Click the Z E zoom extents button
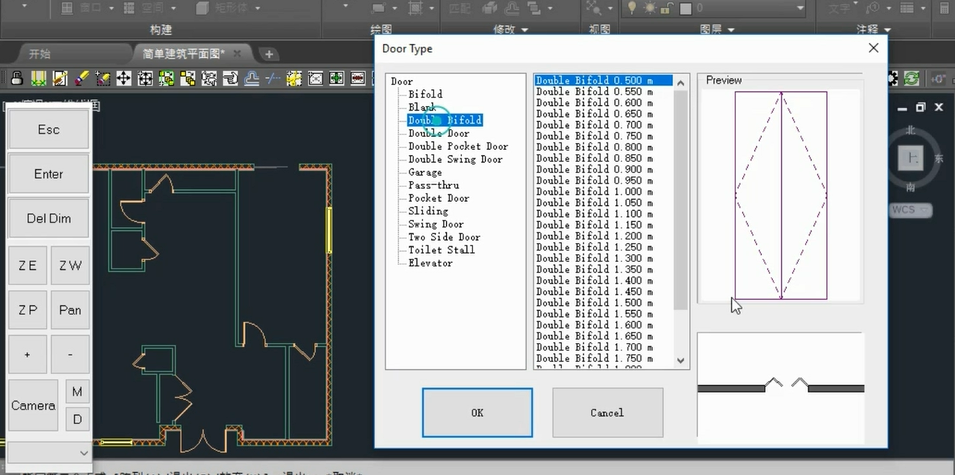 click(27, 266)
